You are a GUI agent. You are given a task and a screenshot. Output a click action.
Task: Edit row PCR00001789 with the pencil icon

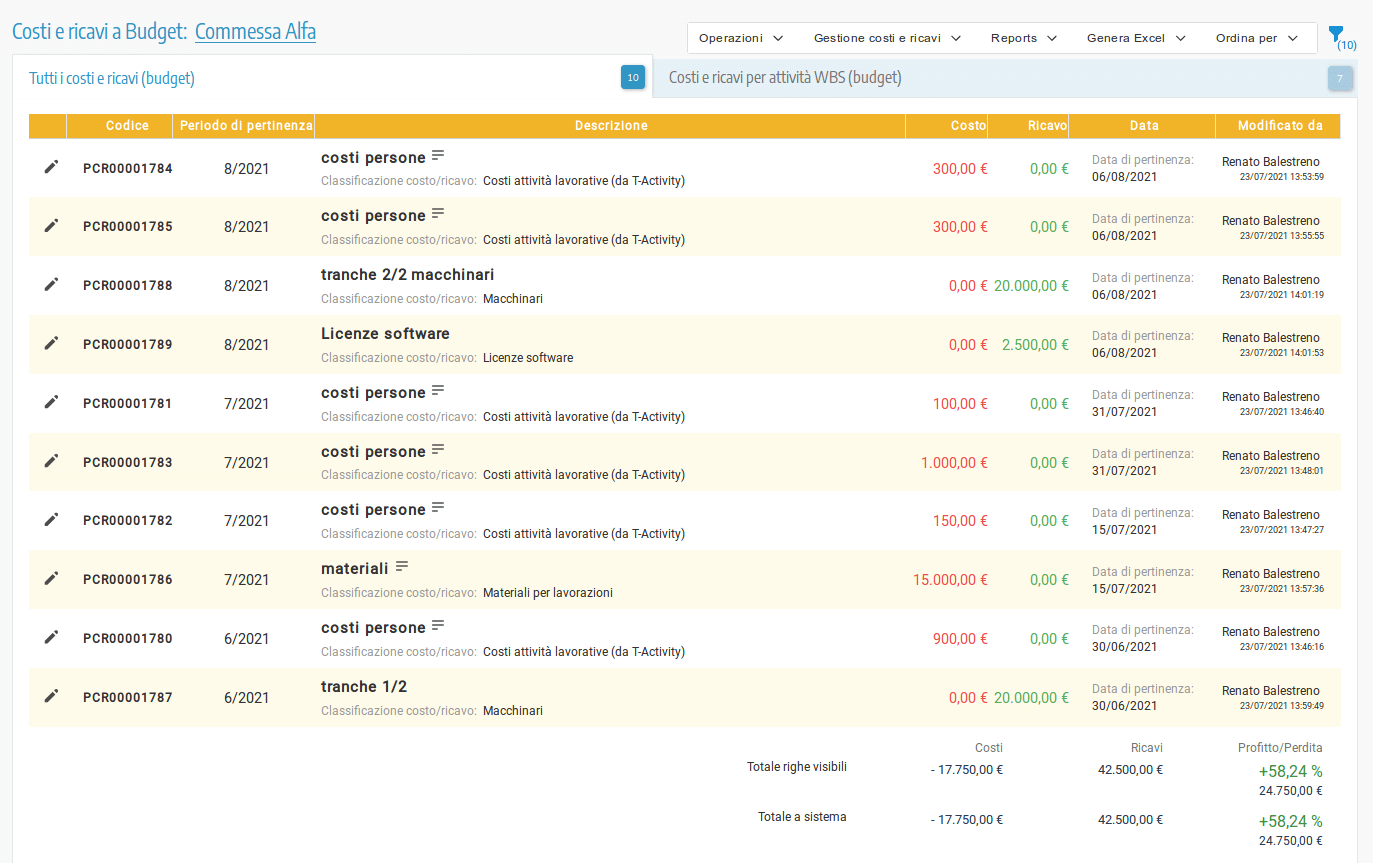[x=51, y=343]
